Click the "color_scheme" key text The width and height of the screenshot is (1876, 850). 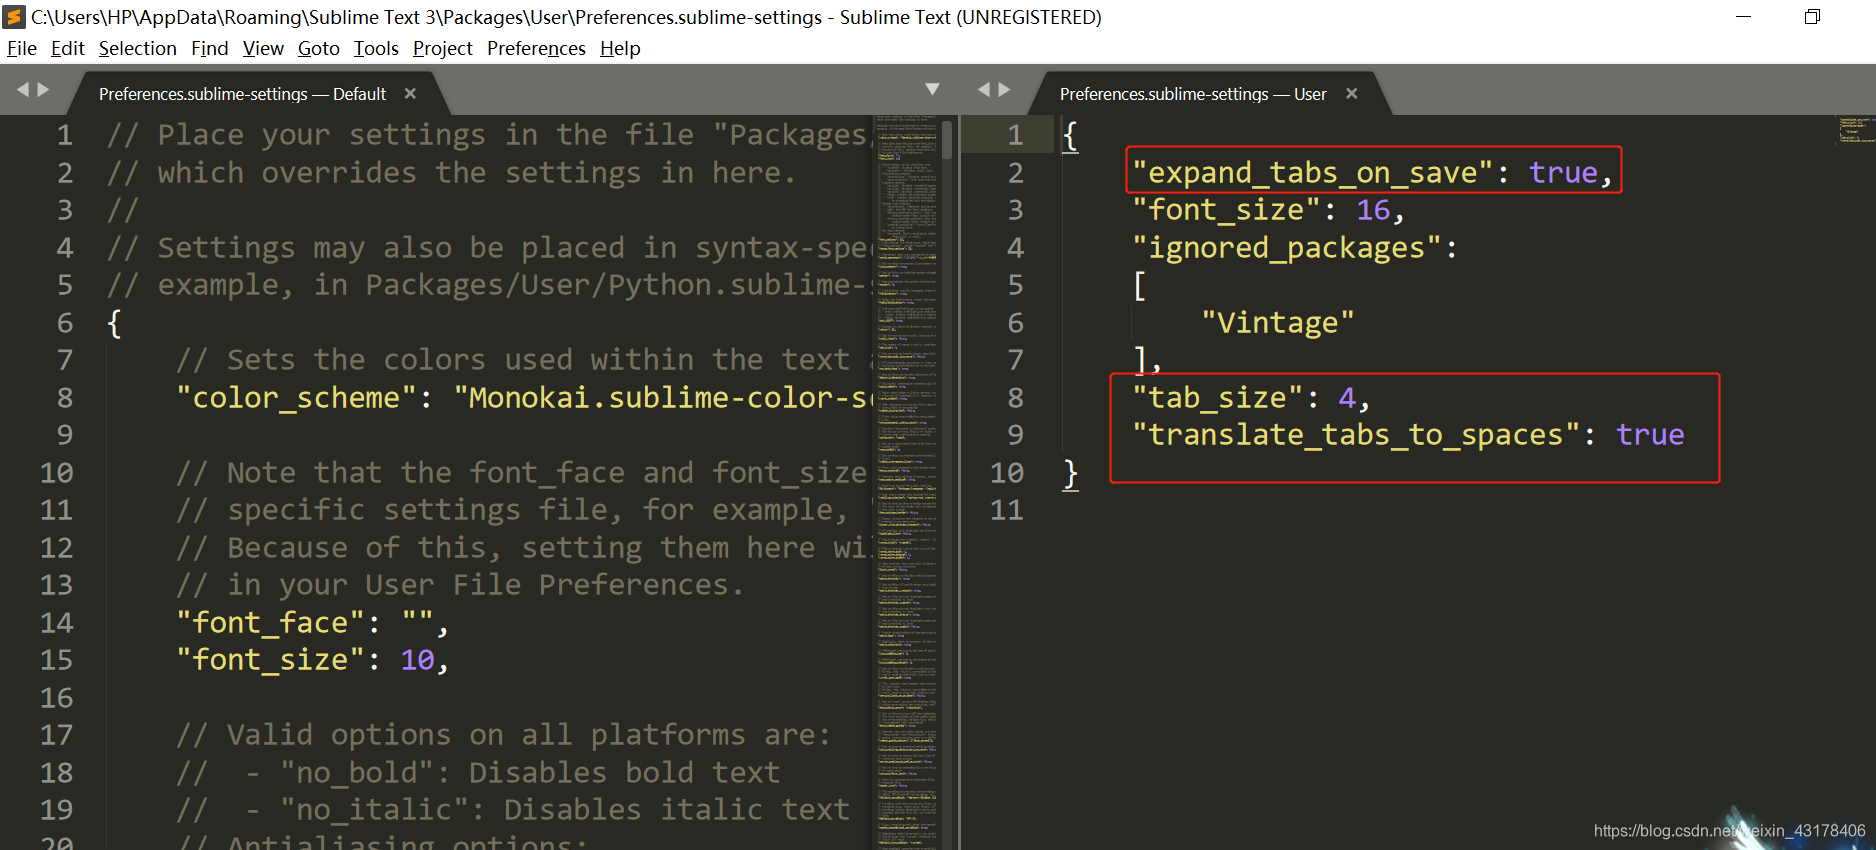click(296, 398)
